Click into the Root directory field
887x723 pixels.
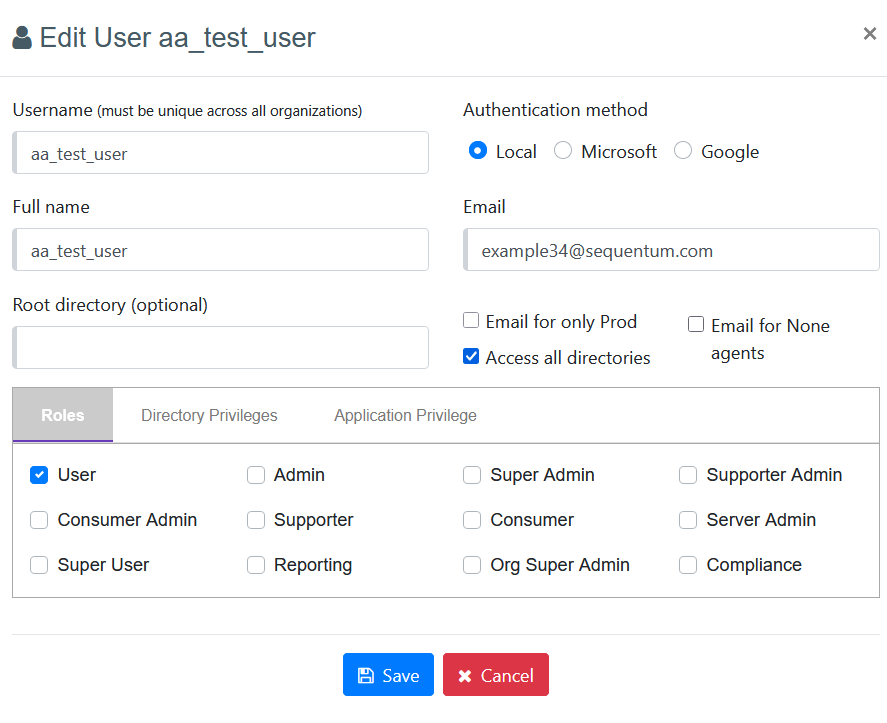(x=222, y=348)
